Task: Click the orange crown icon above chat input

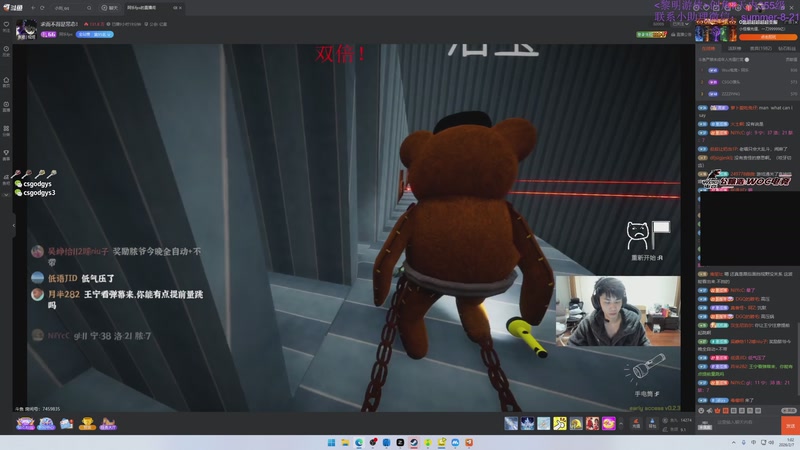Action: click(x=718, y=410)
